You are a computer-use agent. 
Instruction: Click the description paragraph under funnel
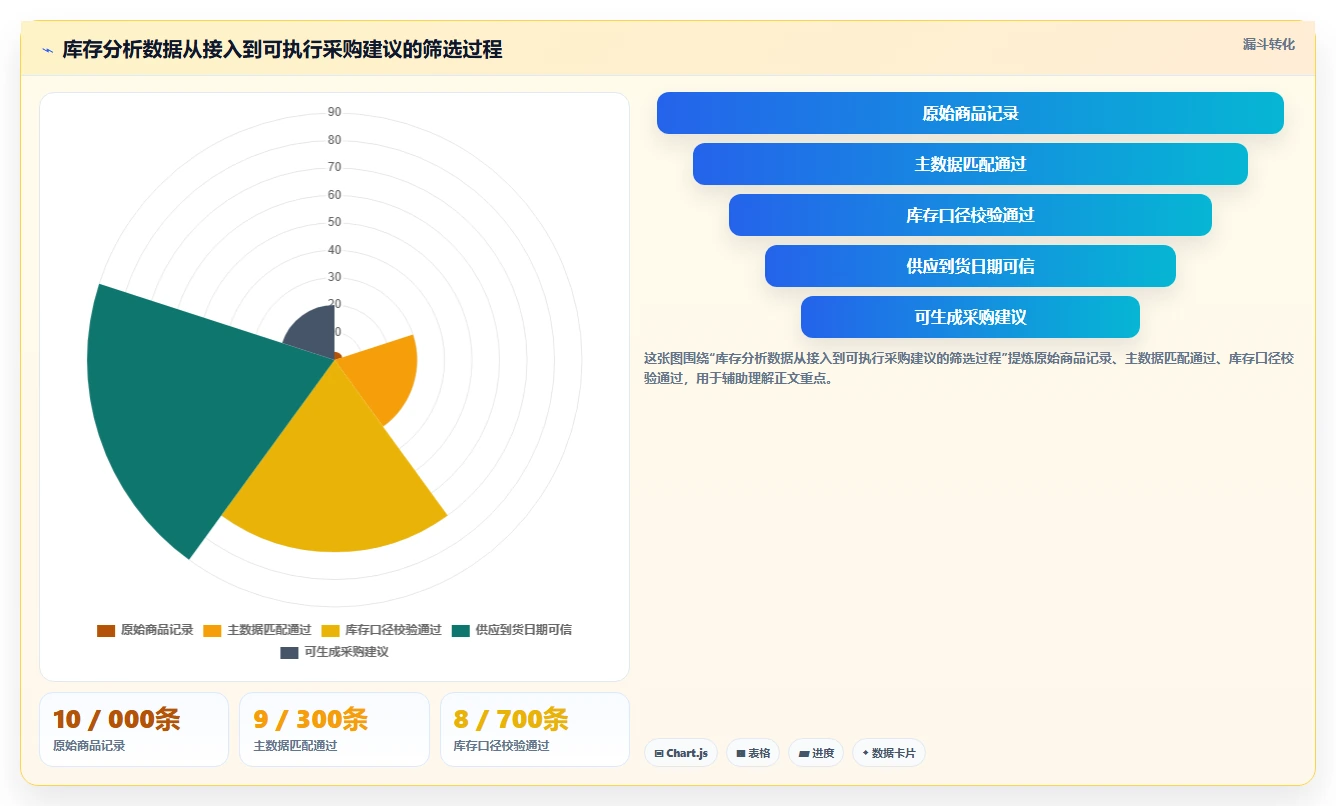point(969,368)
